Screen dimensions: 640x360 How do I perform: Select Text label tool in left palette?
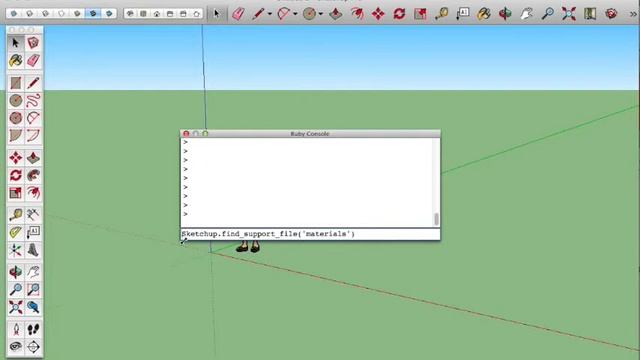(33, 232)
